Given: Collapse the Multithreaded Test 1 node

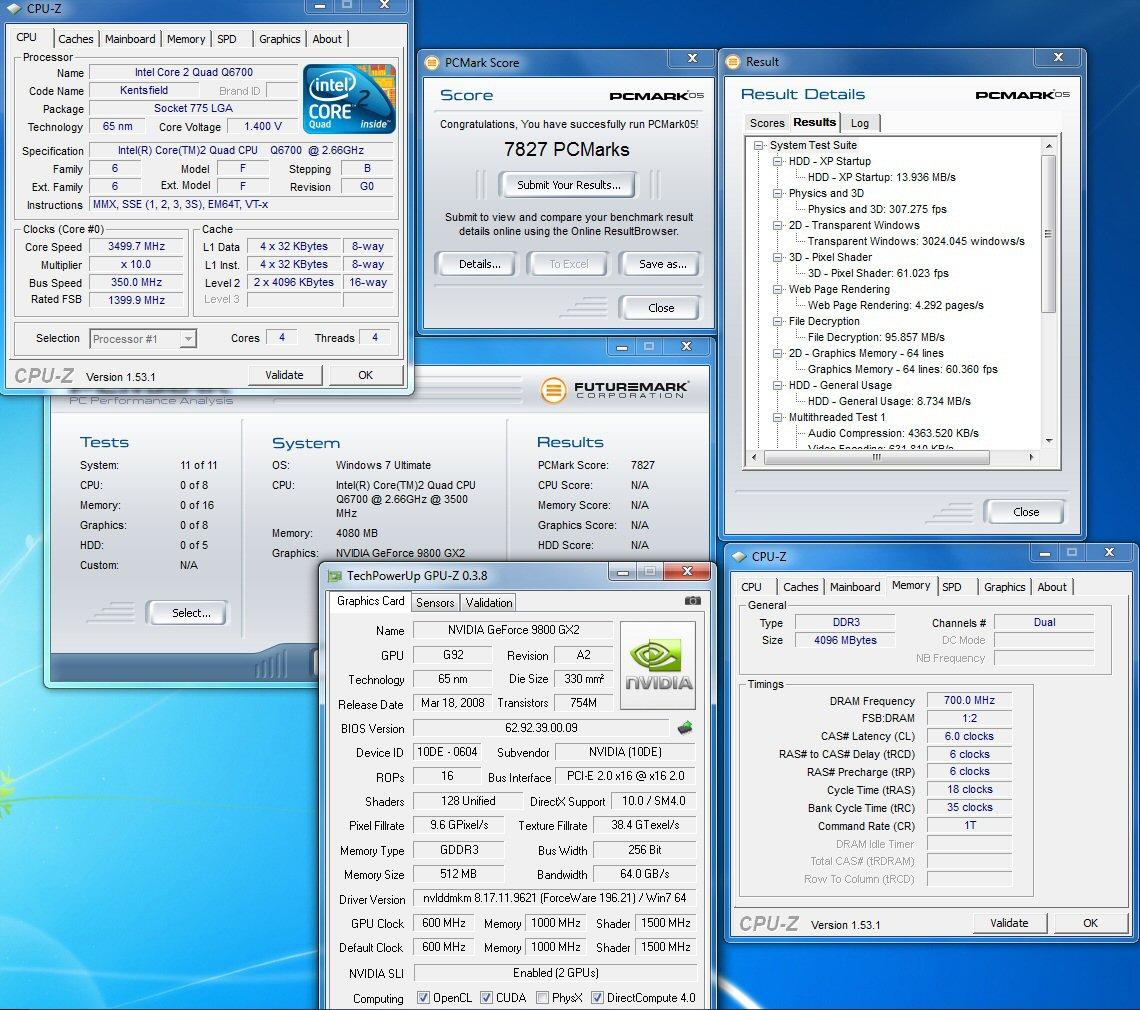Looking at the screenshot, I should [x=777, y=417].
